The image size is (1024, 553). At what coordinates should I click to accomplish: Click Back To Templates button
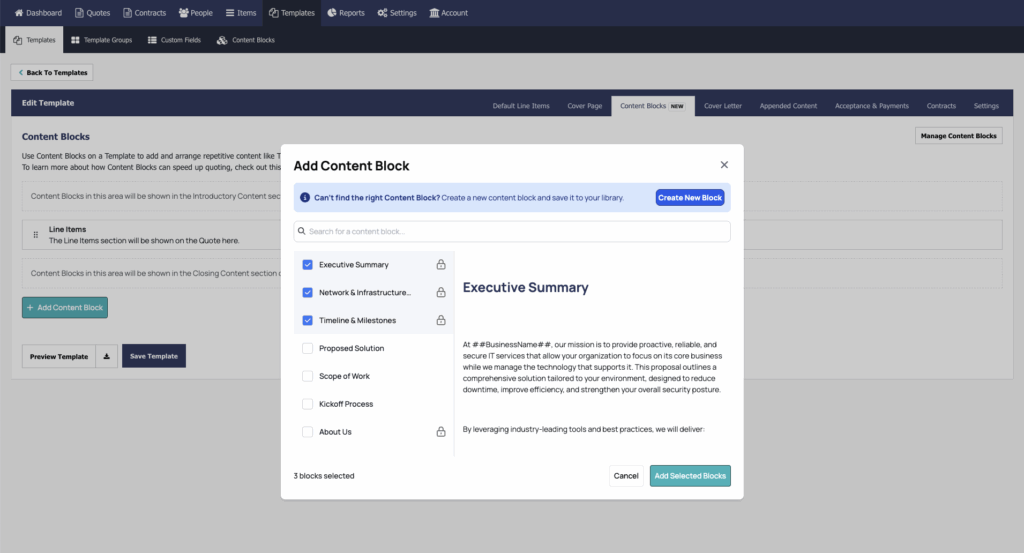(52, 73)
